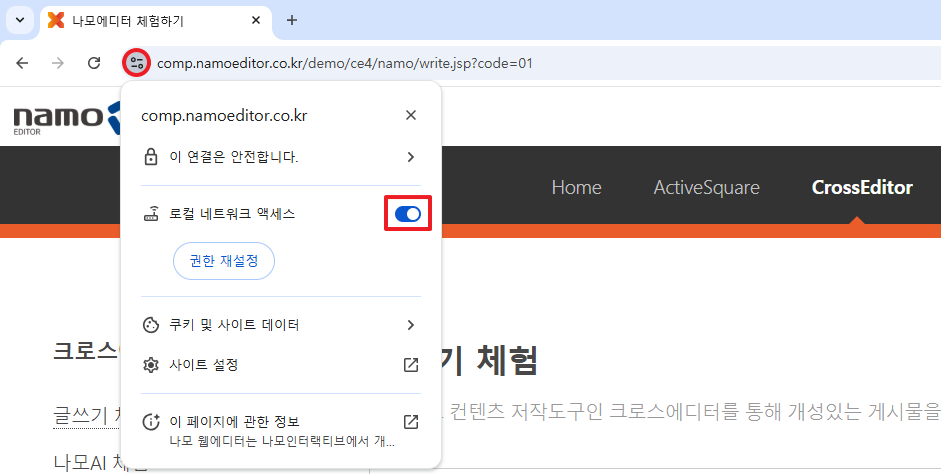941x474 pixels.
Task: Open 사이트 설정 from the popup
Action: point(205,365)
